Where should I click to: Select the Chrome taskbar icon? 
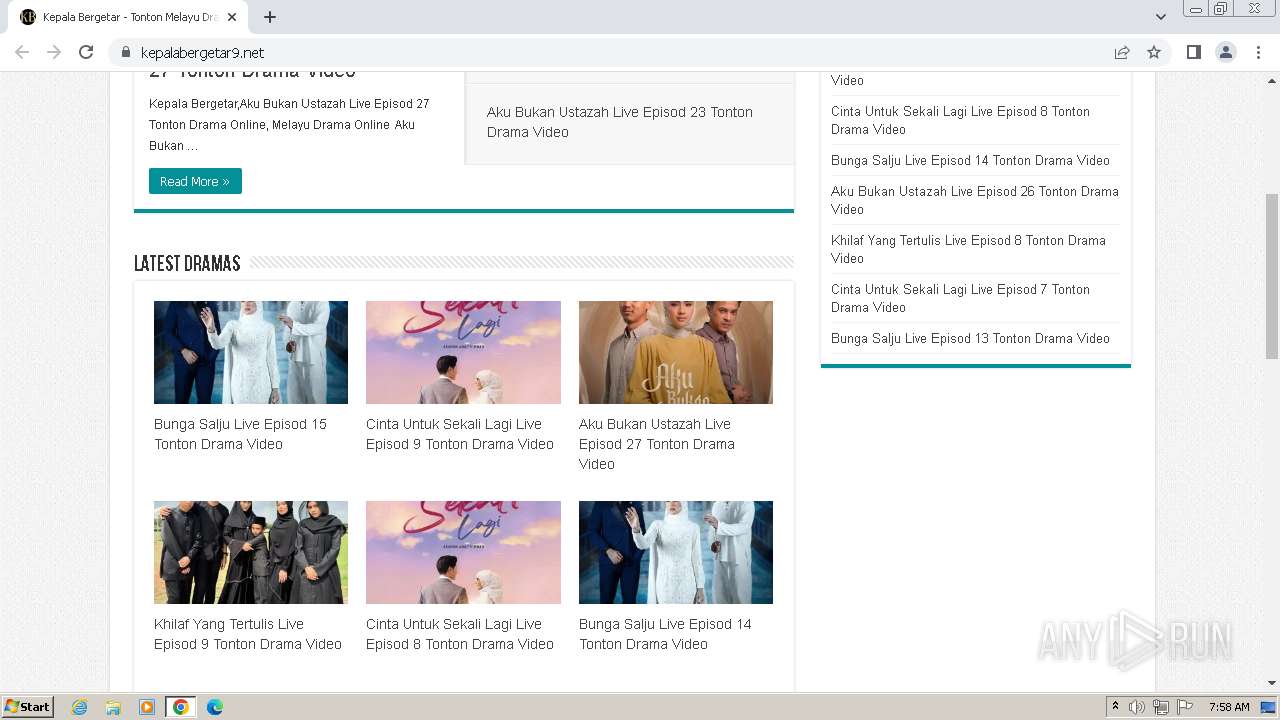pos(181,707)
